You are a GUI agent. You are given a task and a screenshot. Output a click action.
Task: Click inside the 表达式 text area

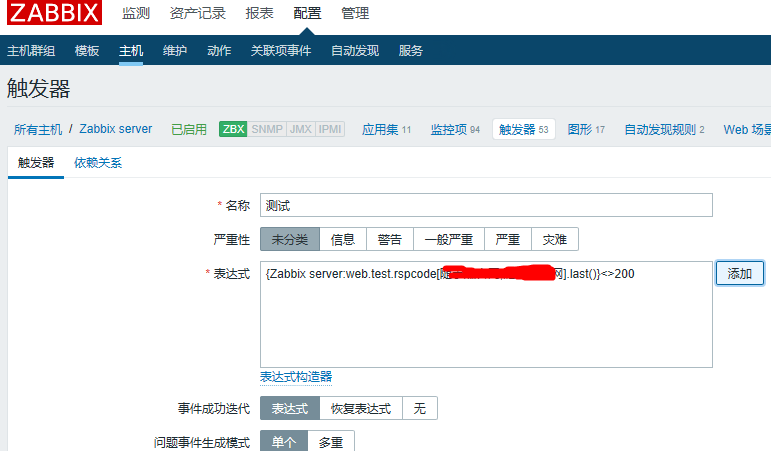click(x=486, y=314)
